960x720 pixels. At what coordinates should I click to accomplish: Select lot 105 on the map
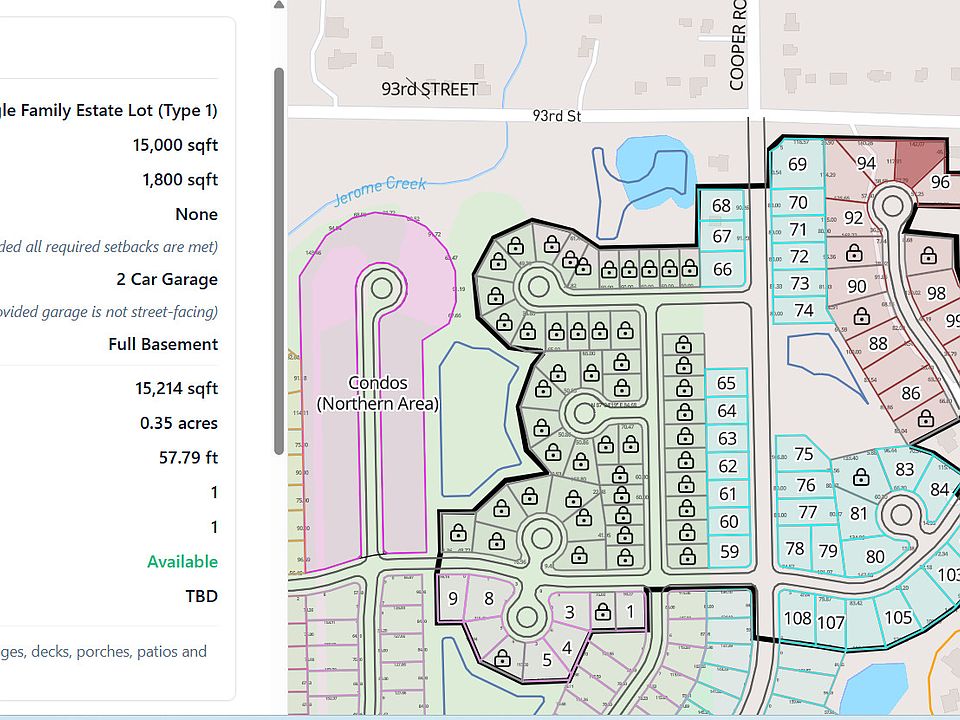(x=898, y=618)
